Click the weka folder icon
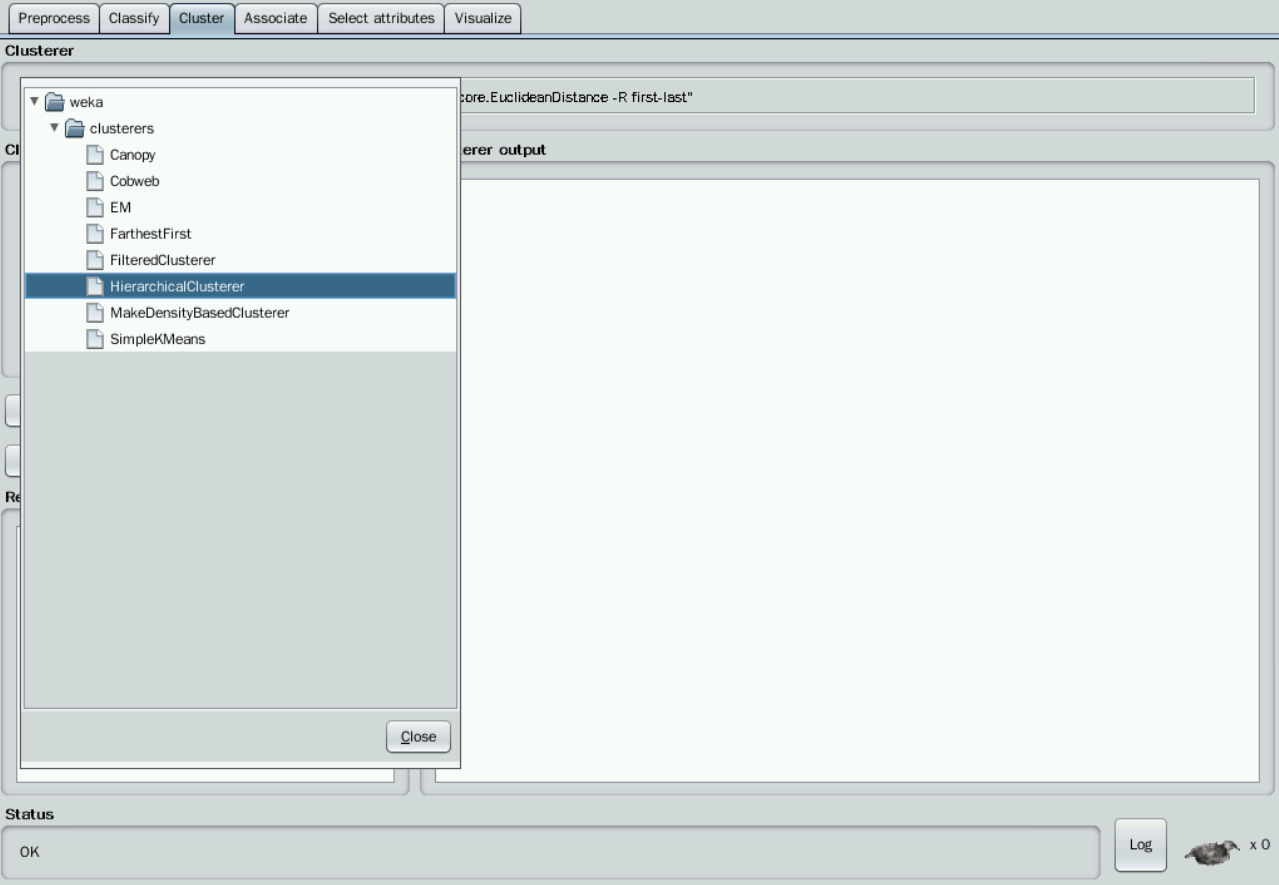 [54, 102]
